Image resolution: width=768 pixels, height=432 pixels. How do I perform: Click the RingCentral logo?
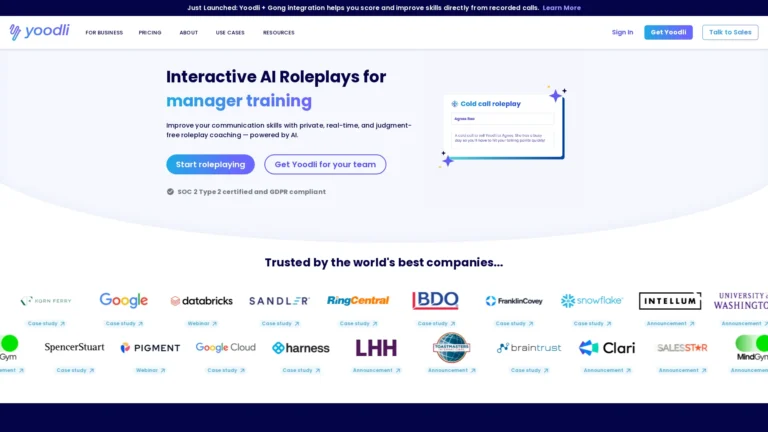358,301
